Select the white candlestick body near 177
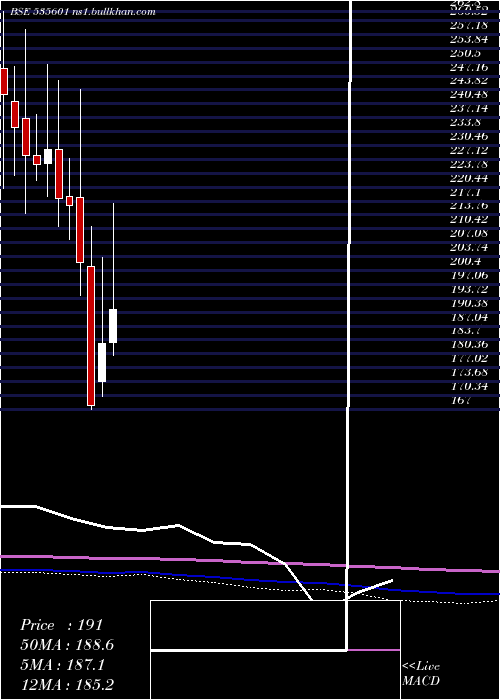 [102, 362]
